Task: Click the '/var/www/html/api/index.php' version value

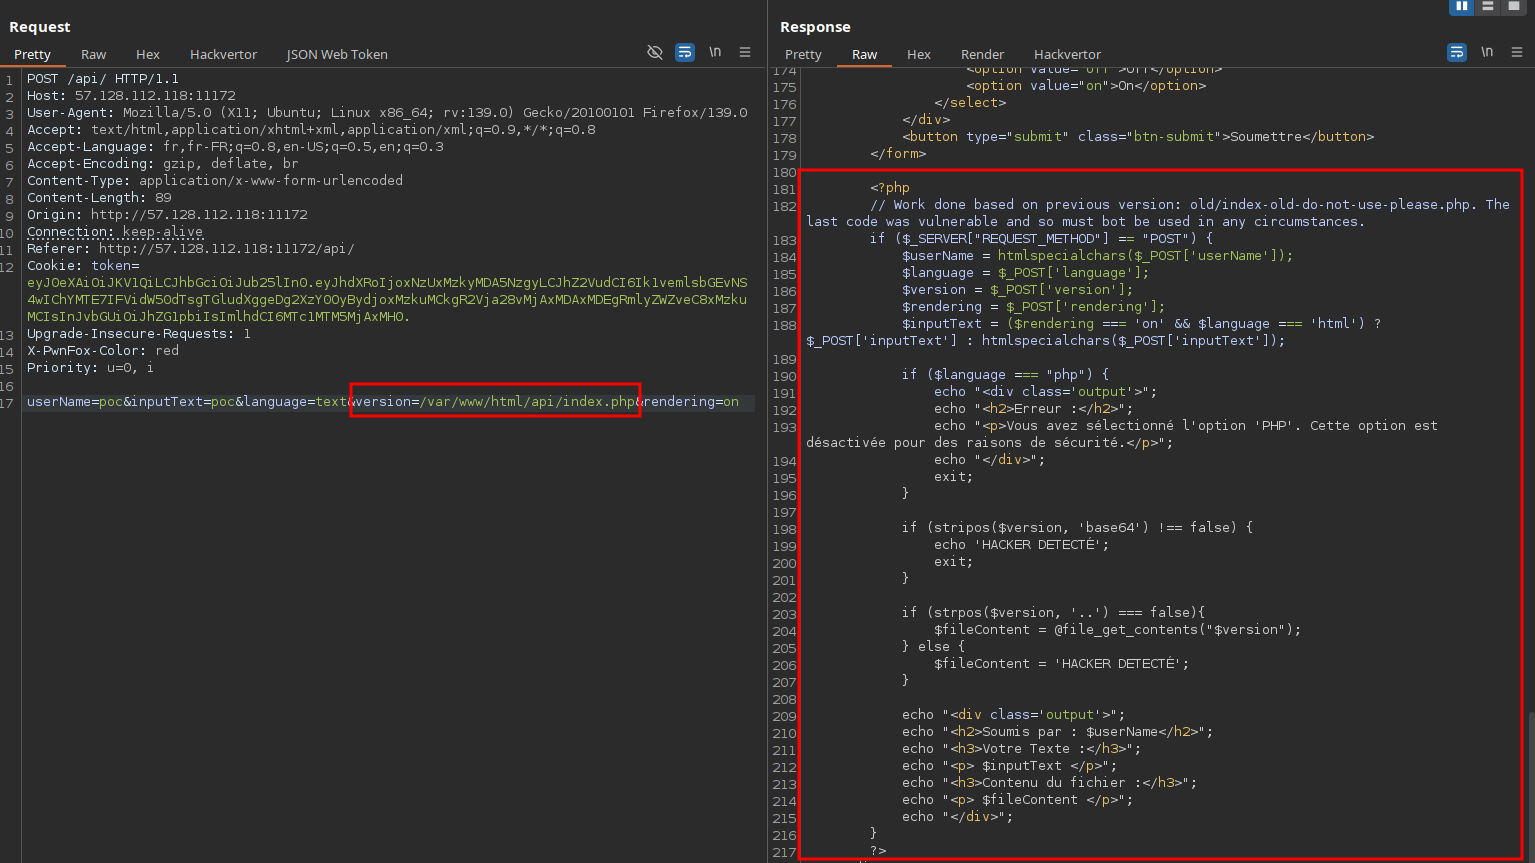Action: tap(527, 402)
